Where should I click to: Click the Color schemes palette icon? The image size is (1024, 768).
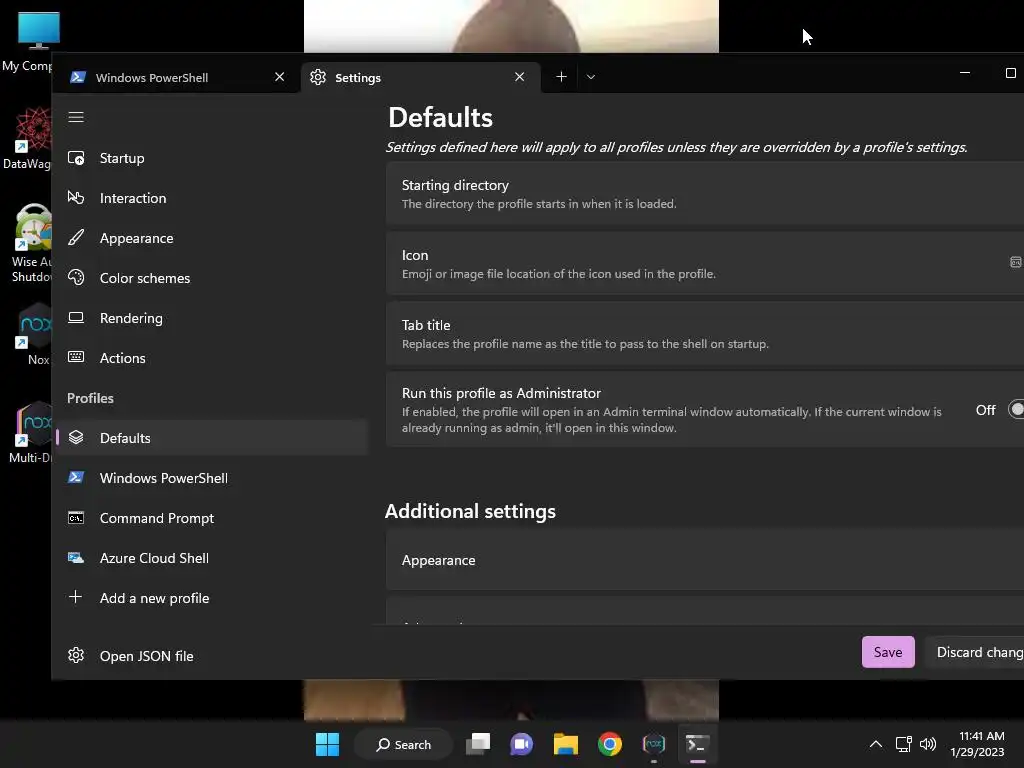(x=76, y=278)
